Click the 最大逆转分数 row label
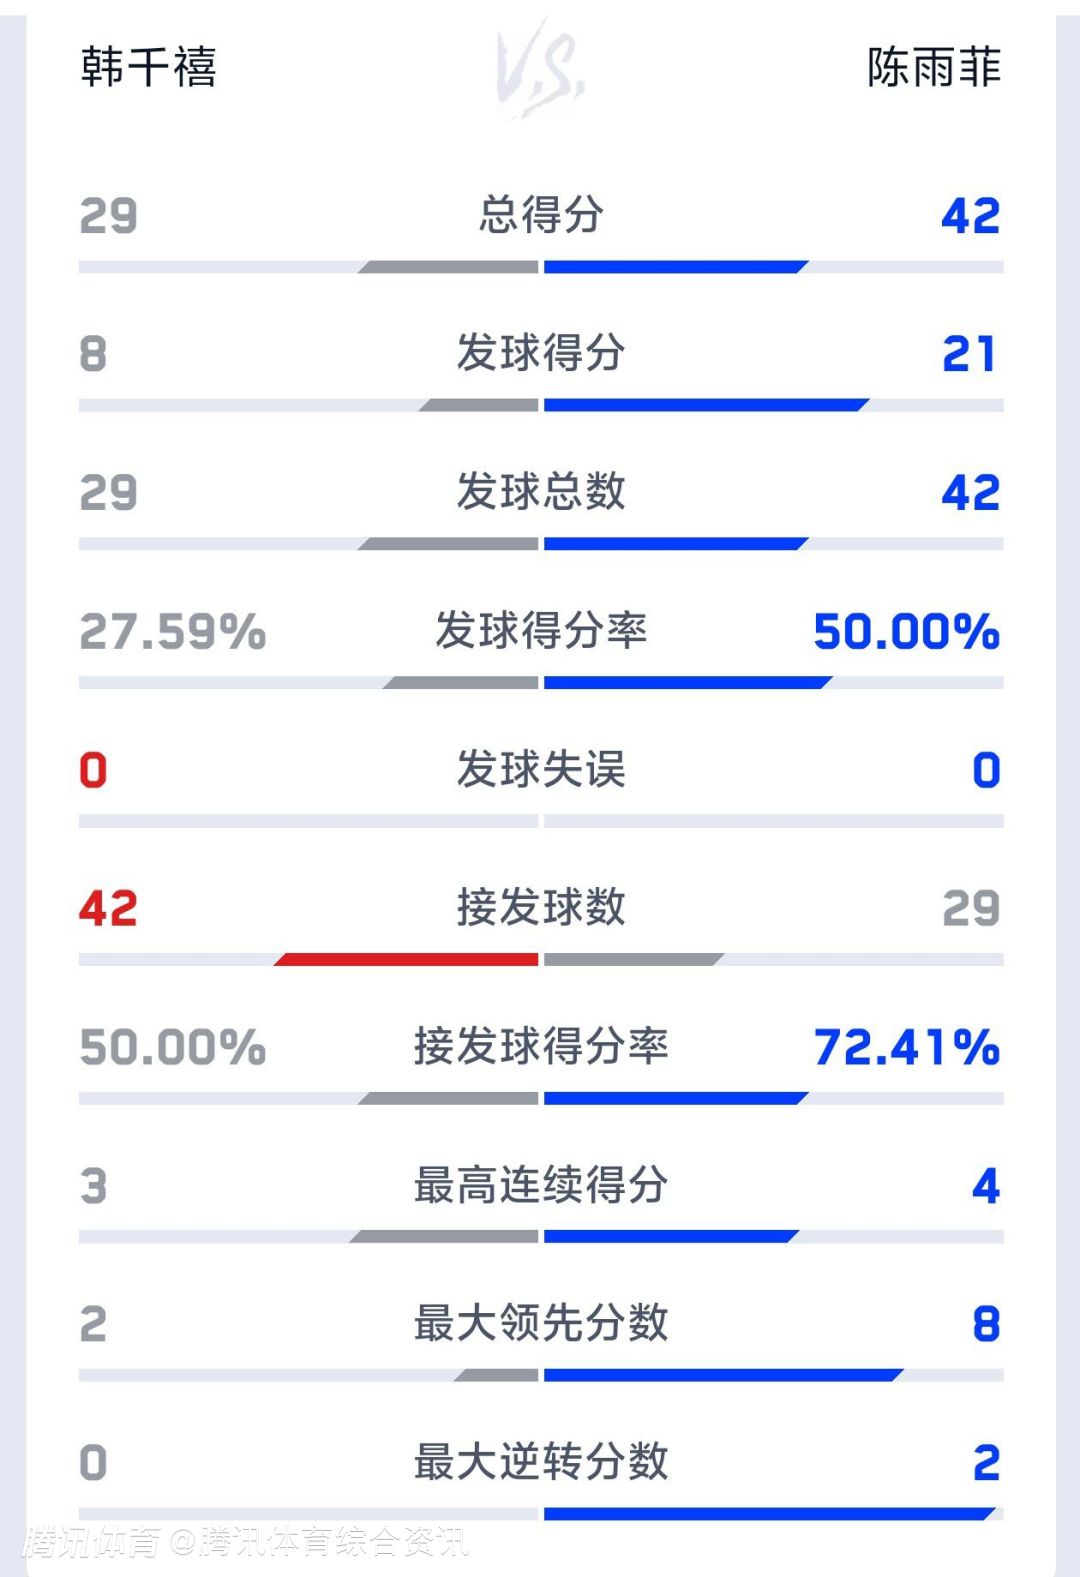1080x1577 pixels. pos(541,1462)
